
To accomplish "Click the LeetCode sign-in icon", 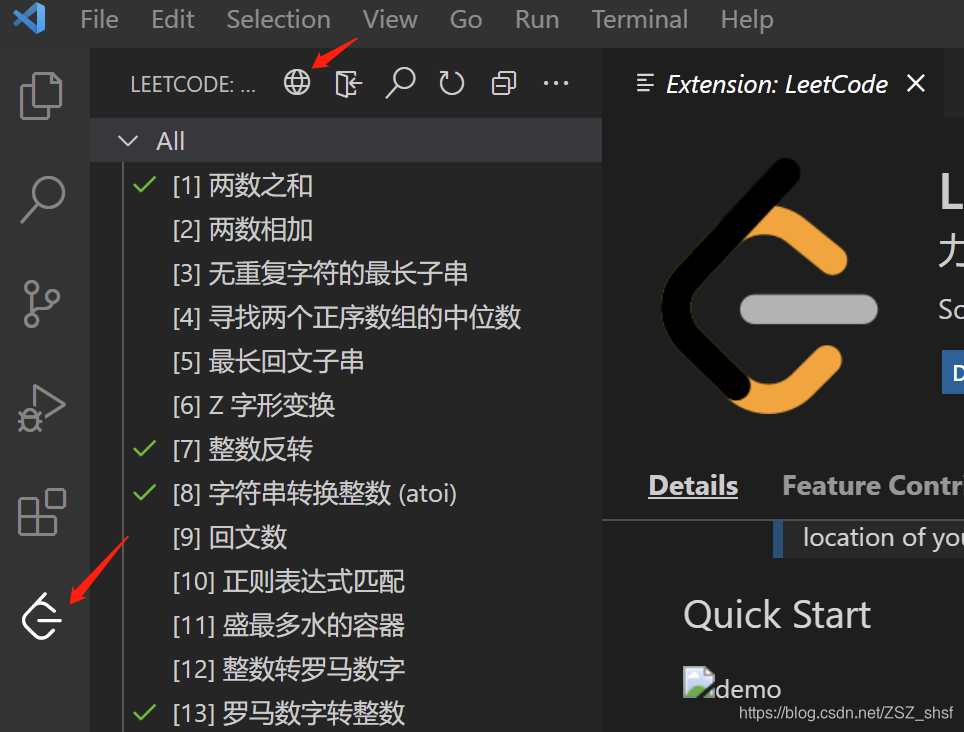I will [x=349, y=83].
